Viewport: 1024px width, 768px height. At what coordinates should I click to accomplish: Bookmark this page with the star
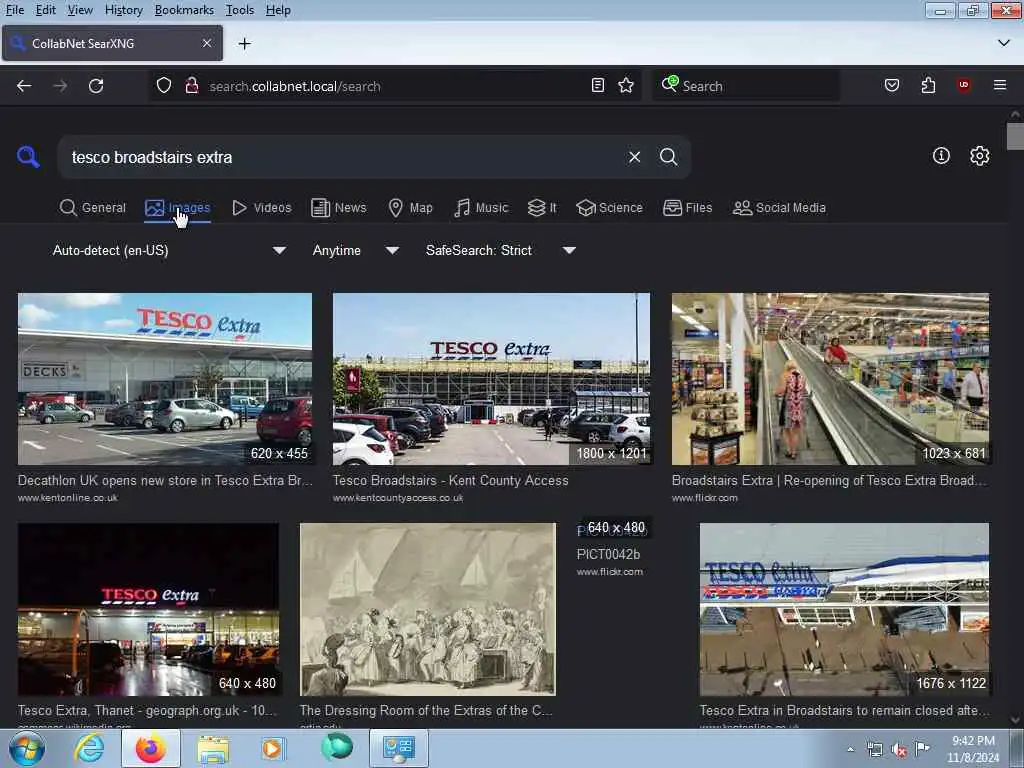(626, 86)
